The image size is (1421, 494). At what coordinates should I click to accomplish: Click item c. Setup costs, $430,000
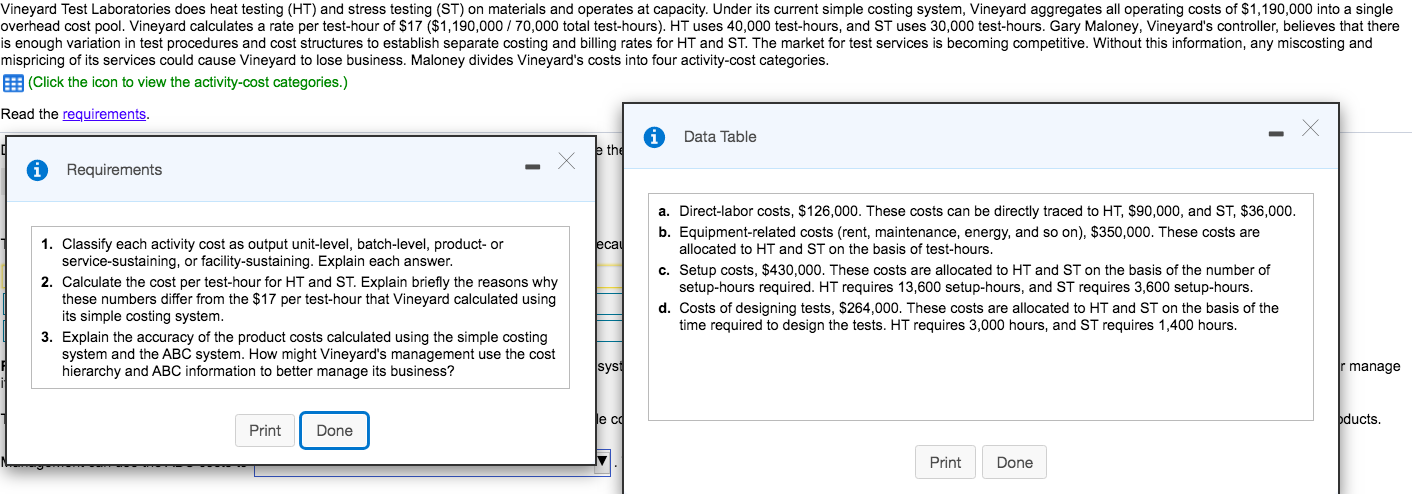tap(965, 278)
